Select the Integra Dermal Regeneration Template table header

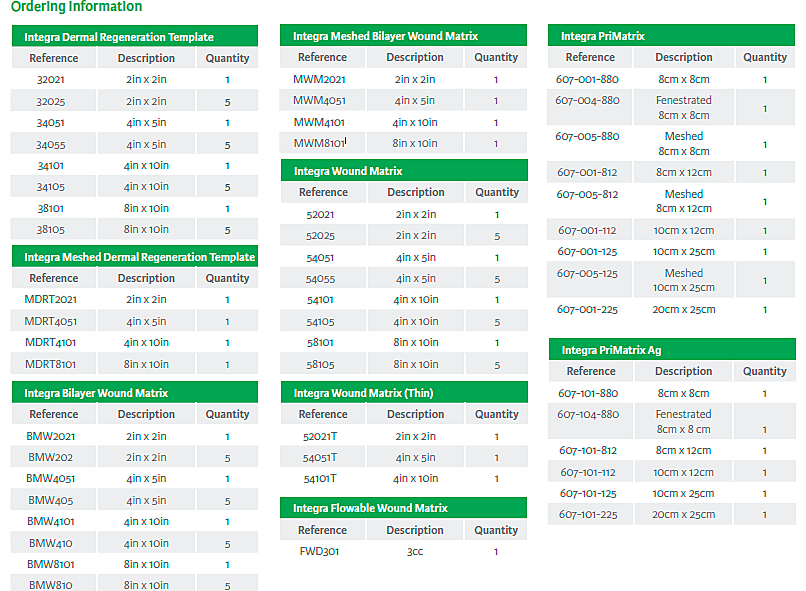pos(119,37)
